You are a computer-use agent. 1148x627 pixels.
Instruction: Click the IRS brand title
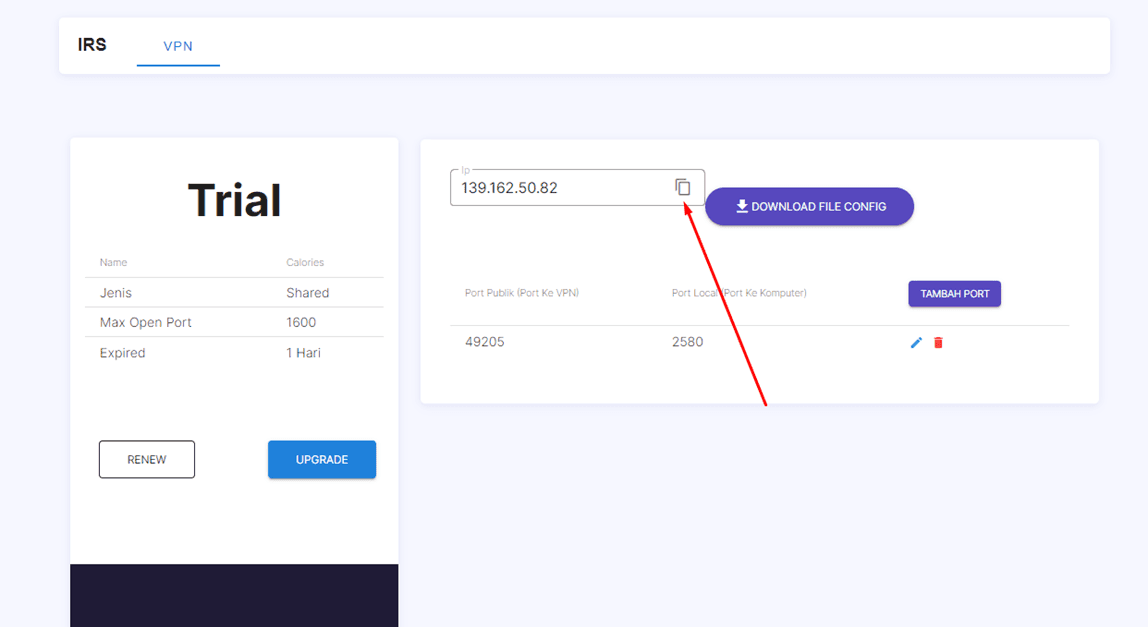[x=92, y=45]
